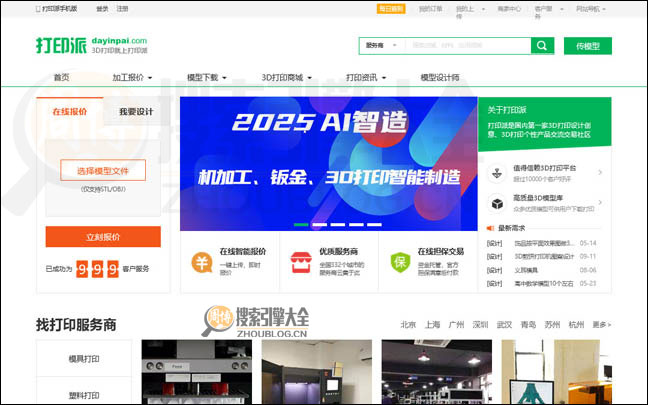Expand the 3D打印商城 menu arrow
Viewport: 648px width, 405px height.
(x=310, y=78)
